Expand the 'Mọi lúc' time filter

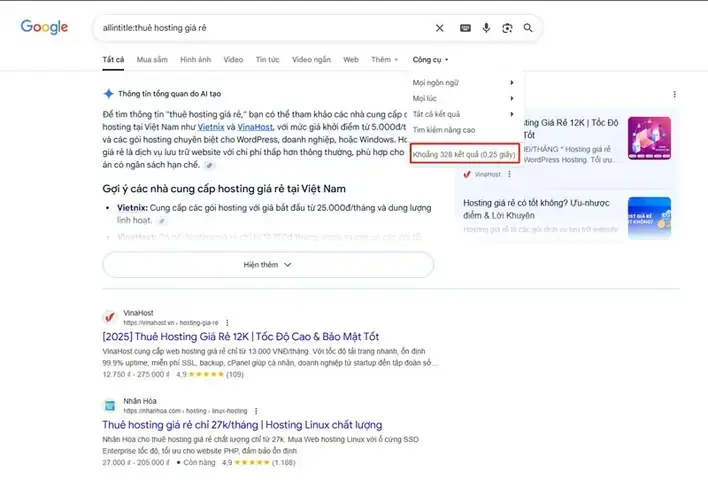pos(463,98)
